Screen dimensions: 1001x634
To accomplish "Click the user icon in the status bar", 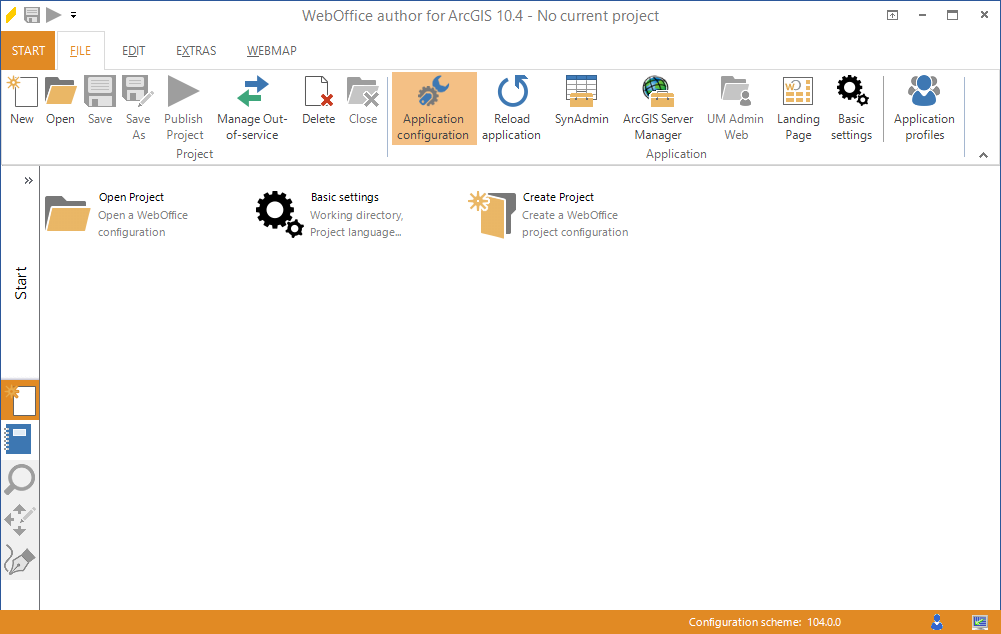I will (937, 621).
